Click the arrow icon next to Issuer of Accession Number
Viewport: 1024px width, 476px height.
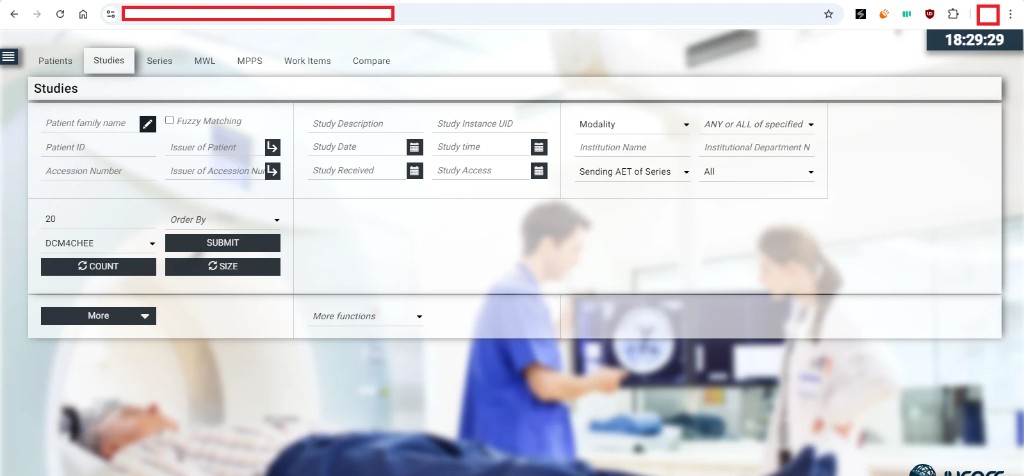pos(272,171)
